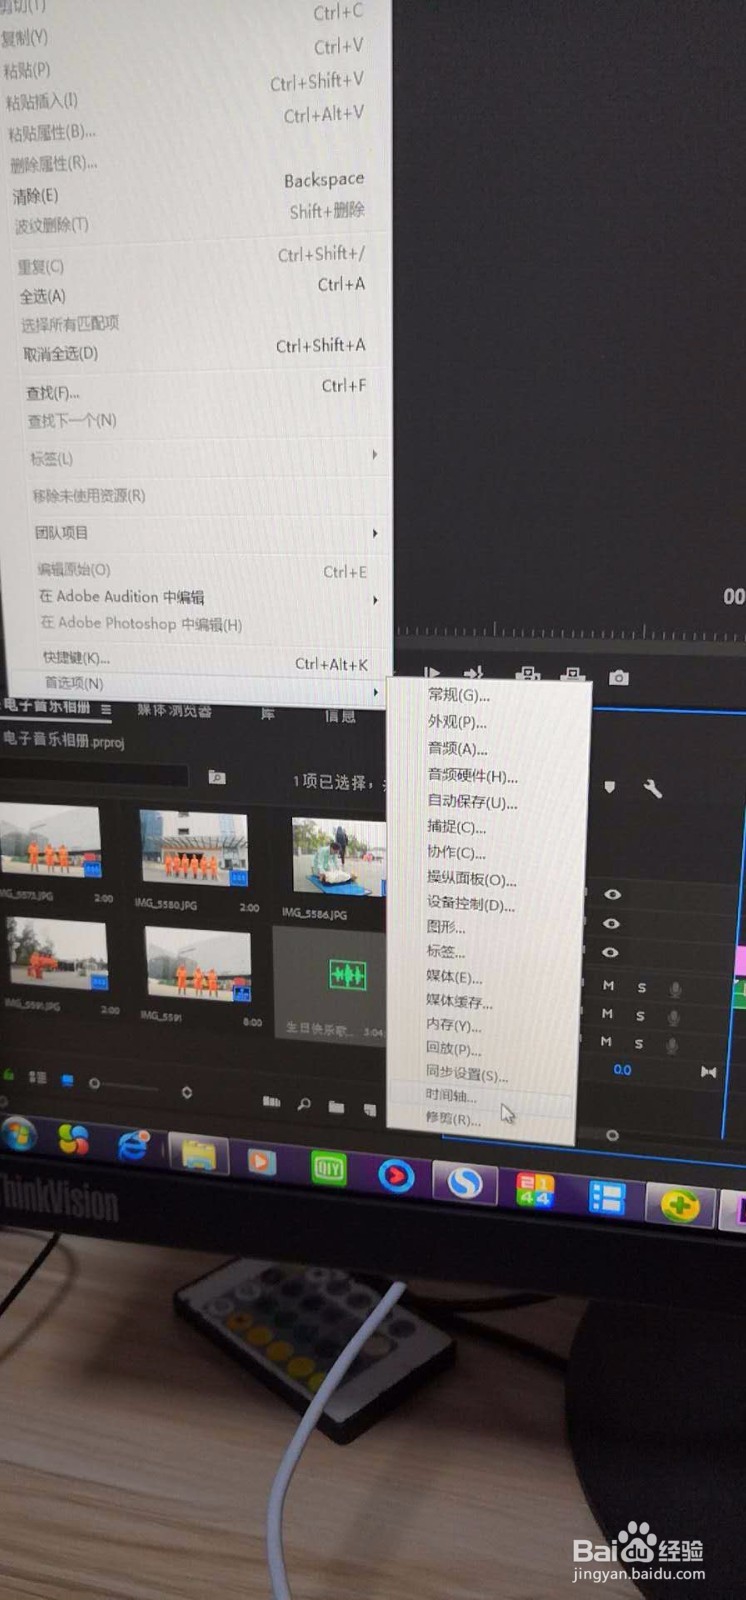Mute the first audio track with M
Viewport: 746px width, 1600px height.
608,985
